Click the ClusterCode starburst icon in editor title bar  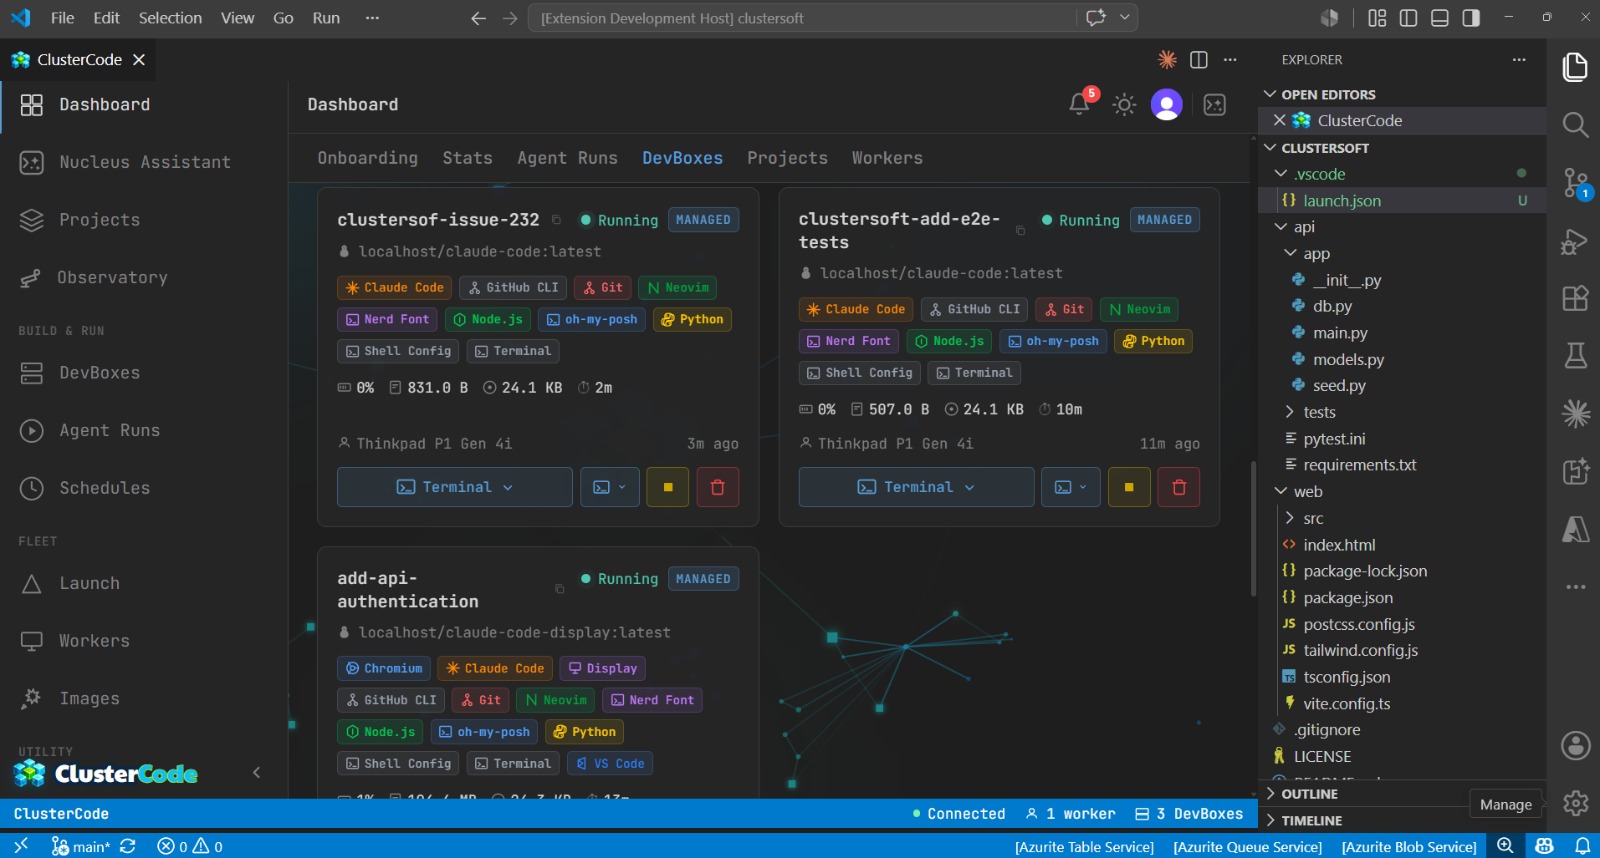pos(1167,60)
